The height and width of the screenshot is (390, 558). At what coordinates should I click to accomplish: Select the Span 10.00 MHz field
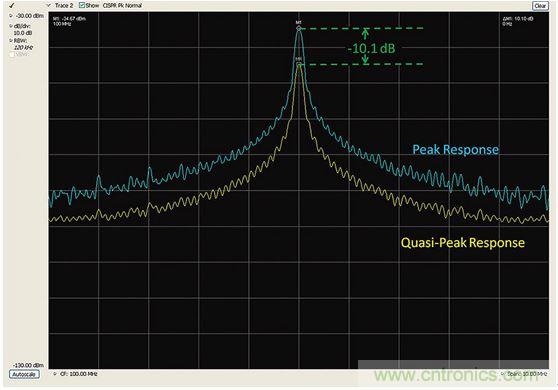[x=526, y=374]
